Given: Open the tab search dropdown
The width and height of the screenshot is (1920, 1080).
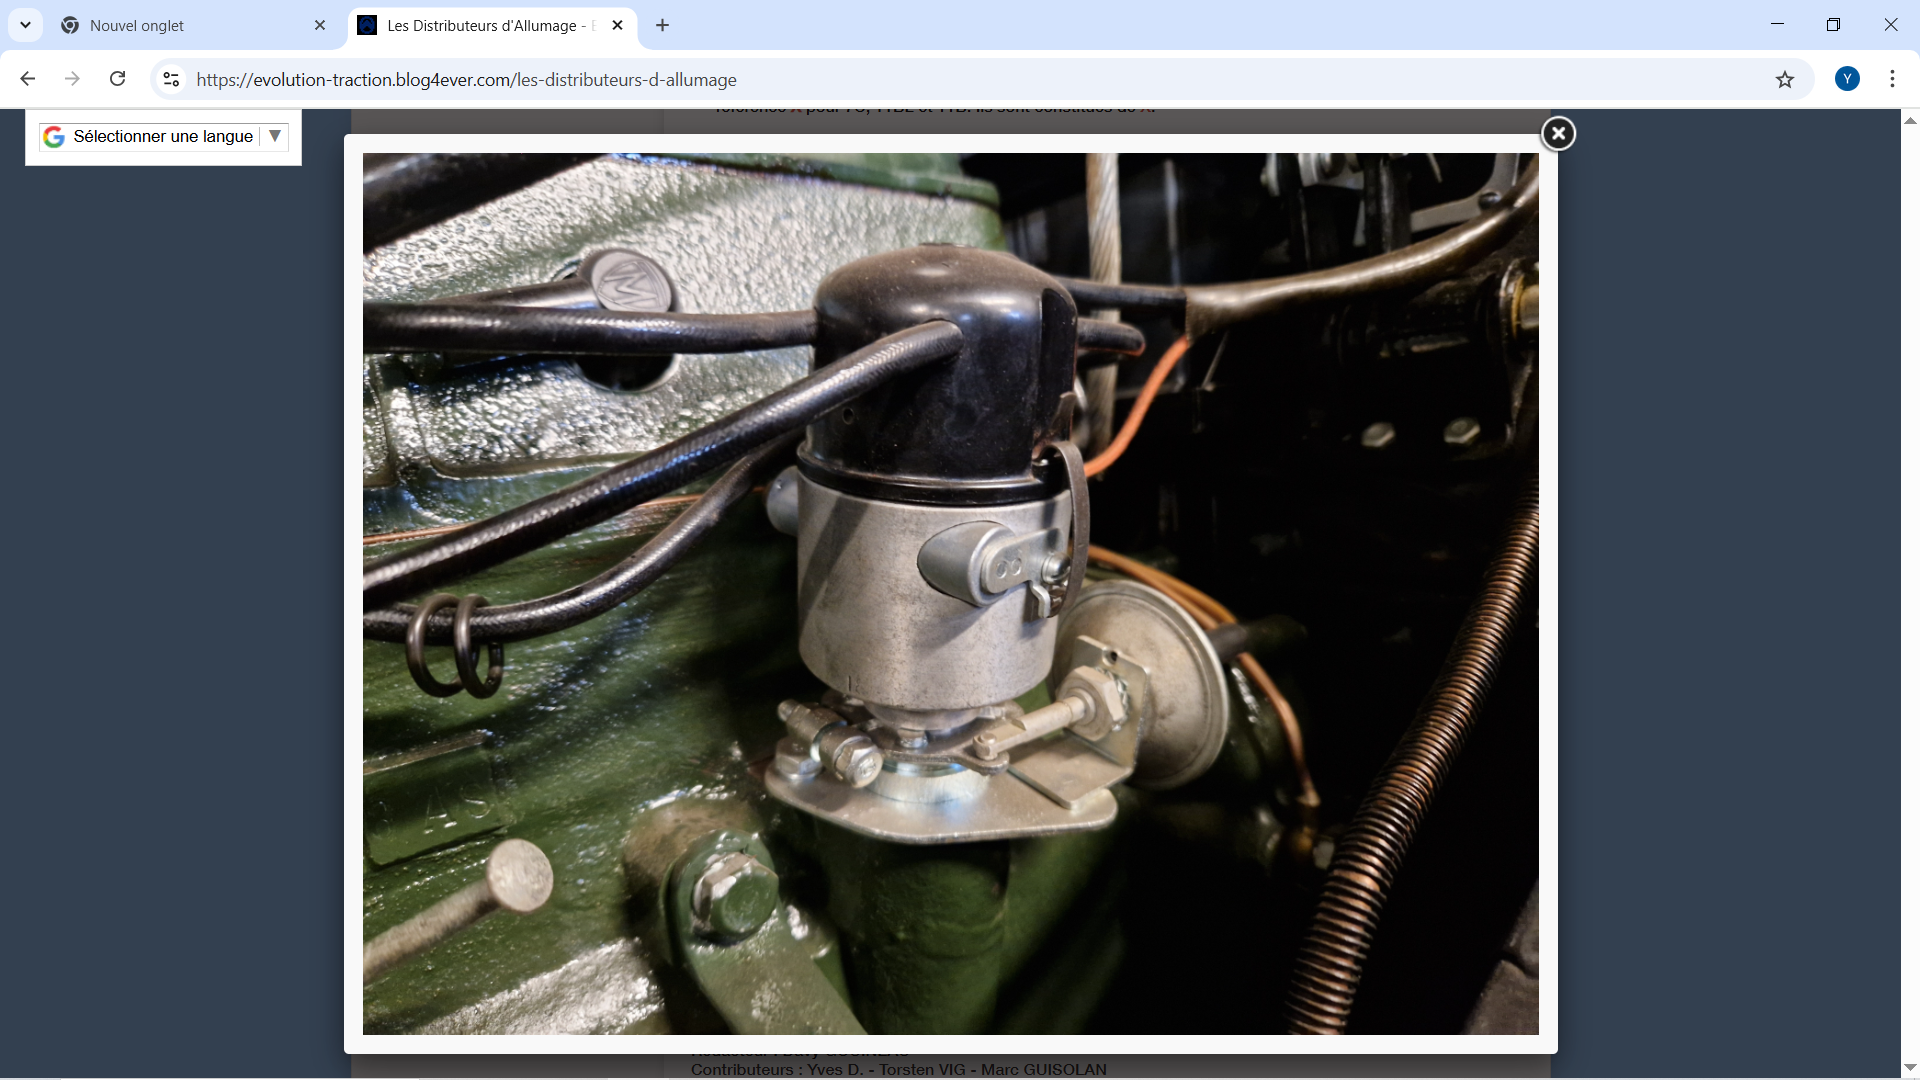Looking at the screenshot, I should (x=25, y=26).
